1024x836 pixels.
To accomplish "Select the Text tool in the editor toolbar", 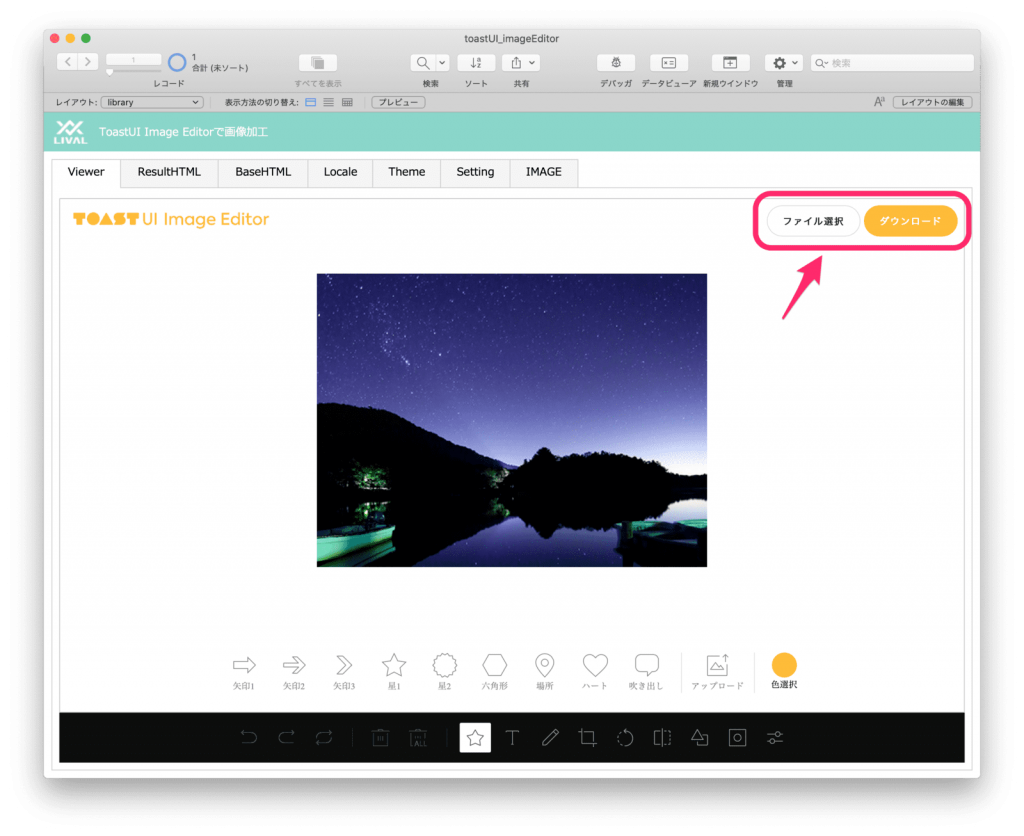I will (512, 738).
